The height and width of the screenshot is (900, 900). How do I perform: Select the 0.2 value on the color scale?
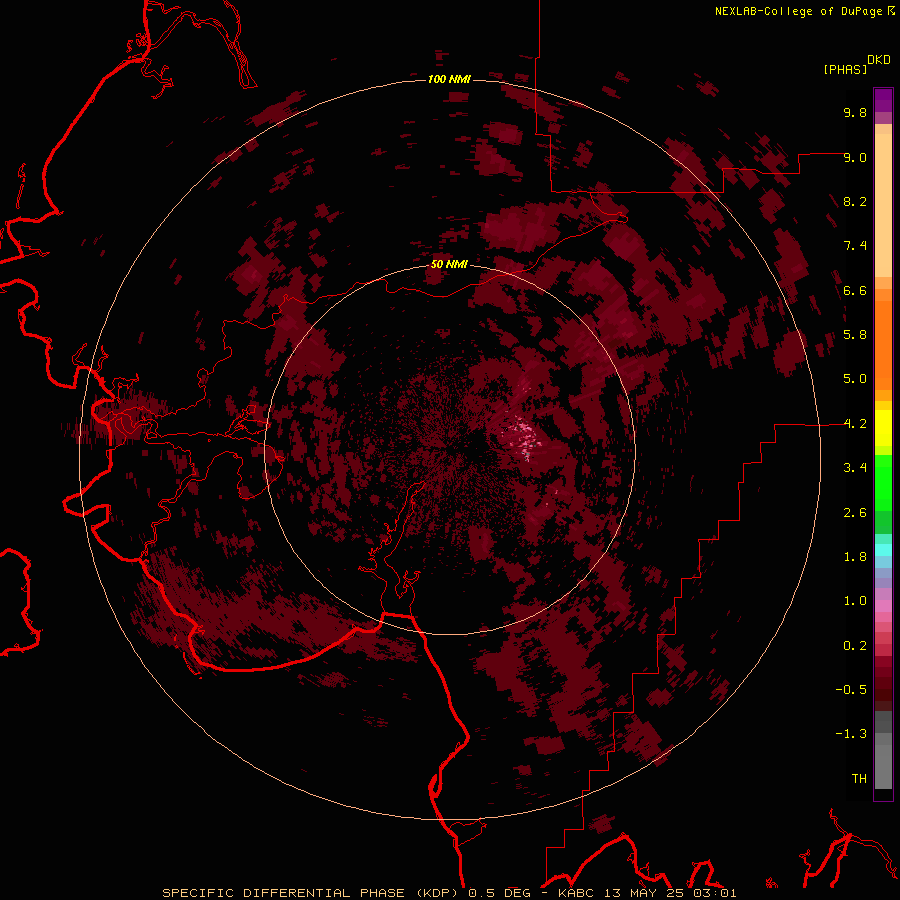855,646
